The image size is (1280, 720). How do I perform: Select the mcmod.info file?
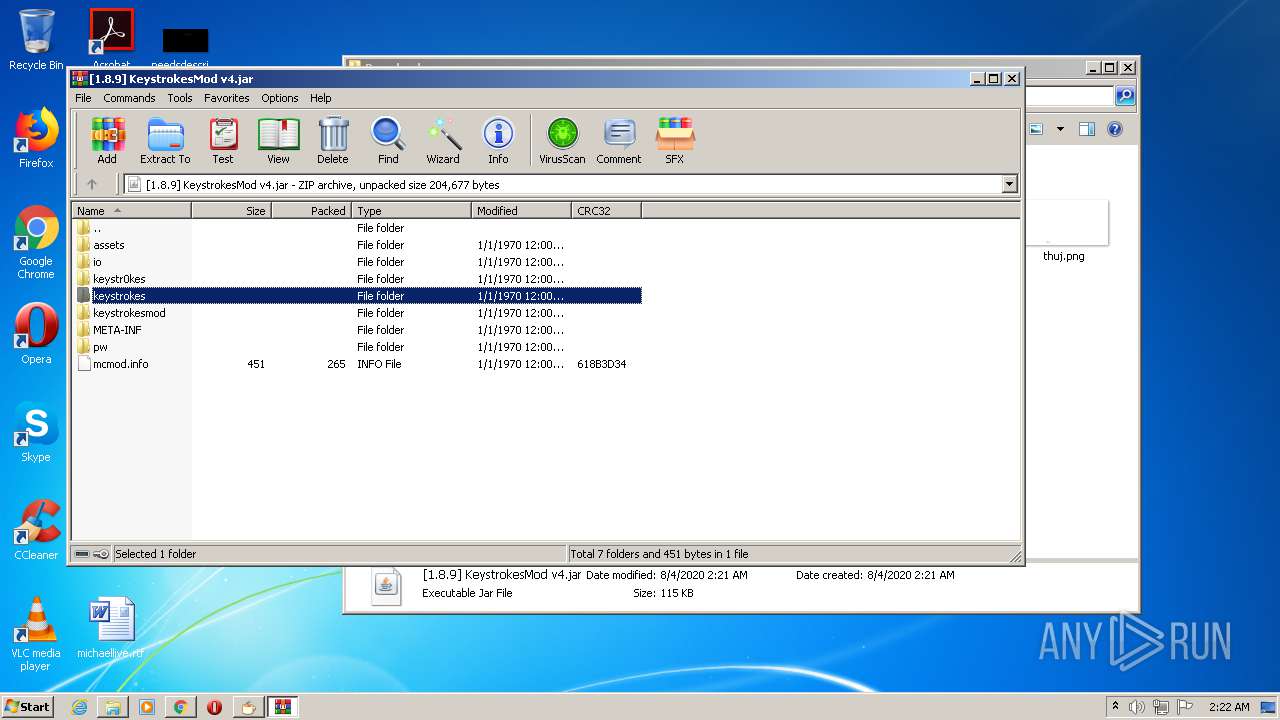(358, 364)
